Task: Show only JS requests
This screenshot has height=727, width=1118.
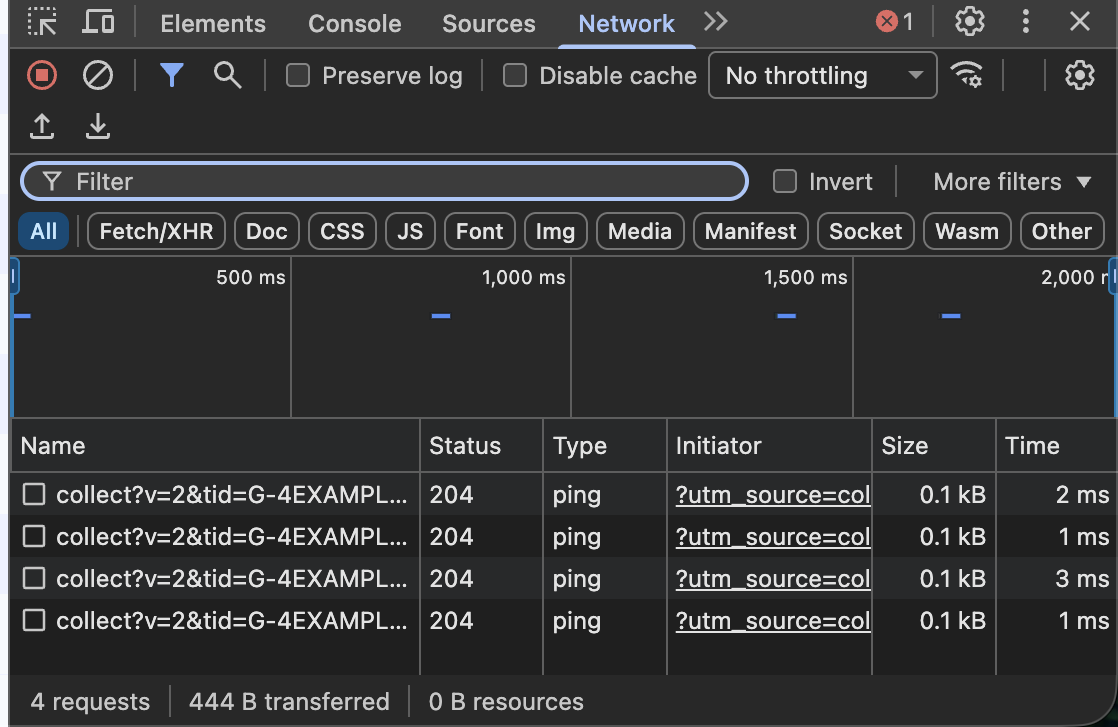Action: point(410,232)
